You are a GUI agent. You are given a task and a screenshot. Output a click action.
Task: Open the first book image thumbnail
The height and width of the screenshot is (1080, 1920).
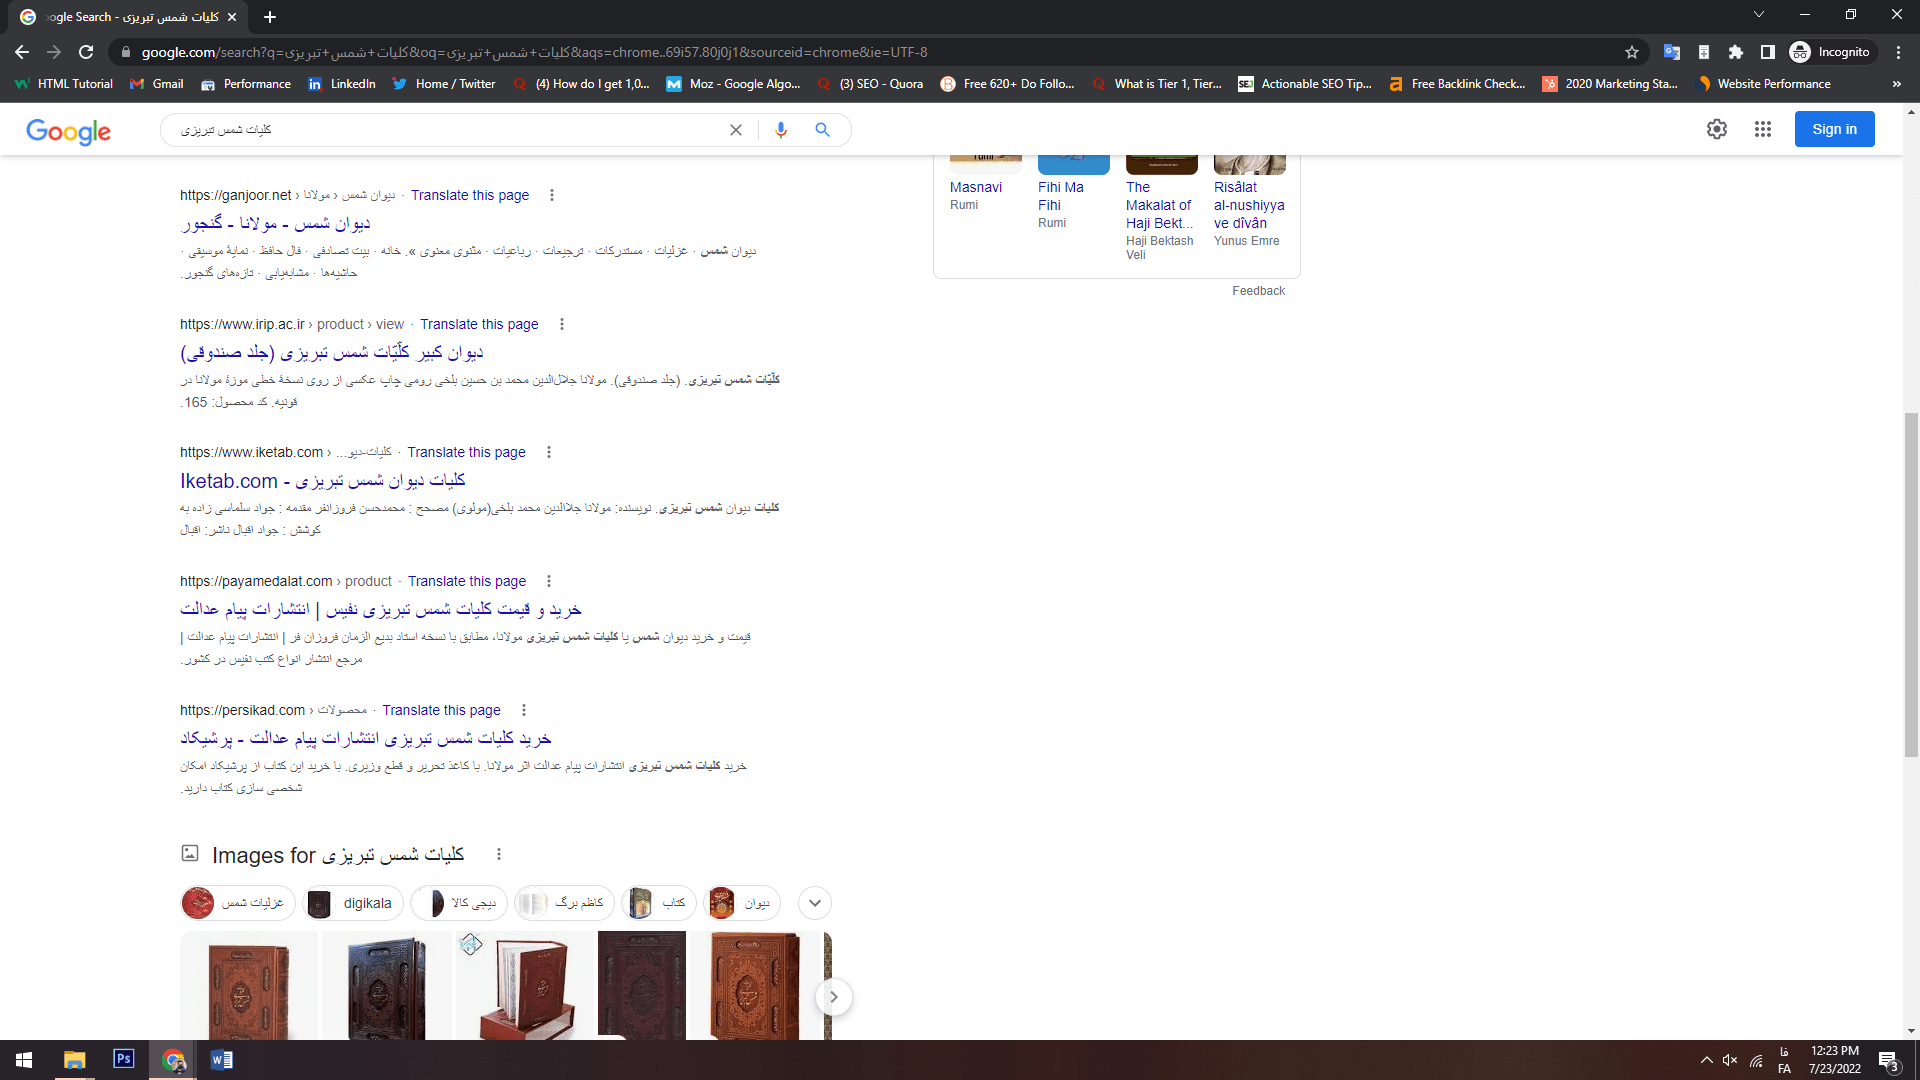tap(249, 986)
